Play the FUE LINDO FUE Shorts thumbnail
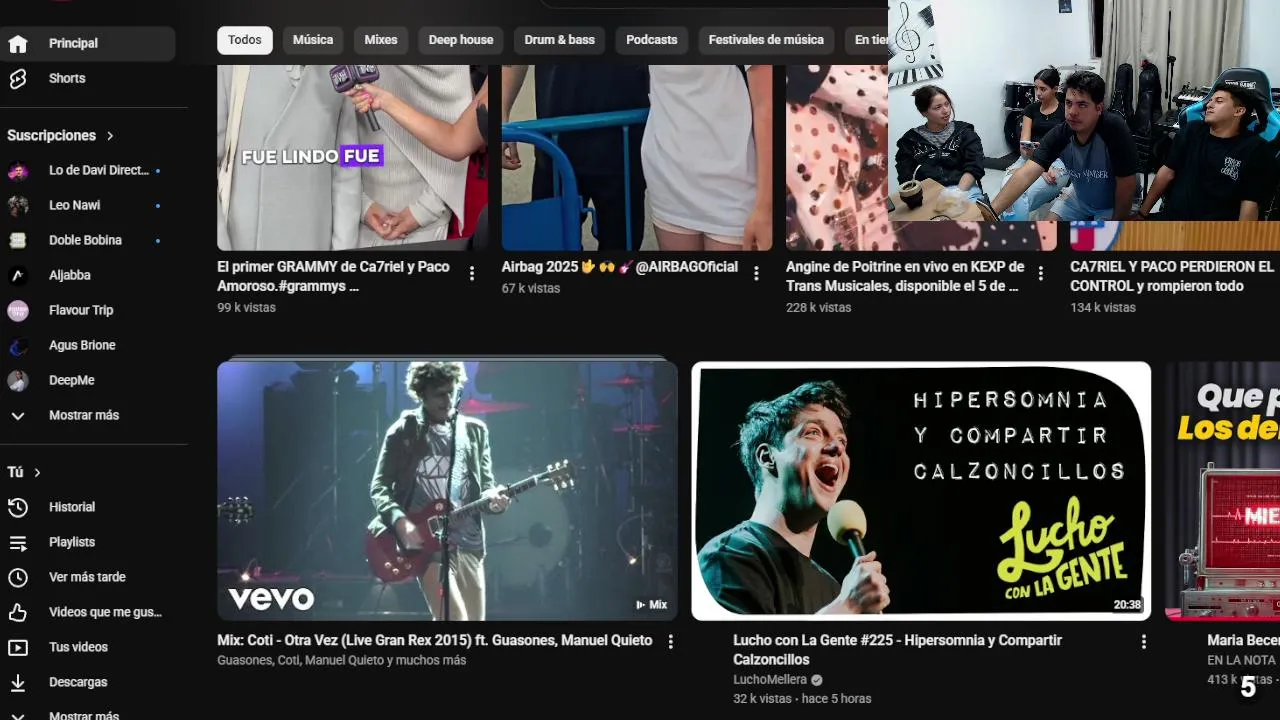This screenshot has height=720, width=1280. tap(352, 157)
